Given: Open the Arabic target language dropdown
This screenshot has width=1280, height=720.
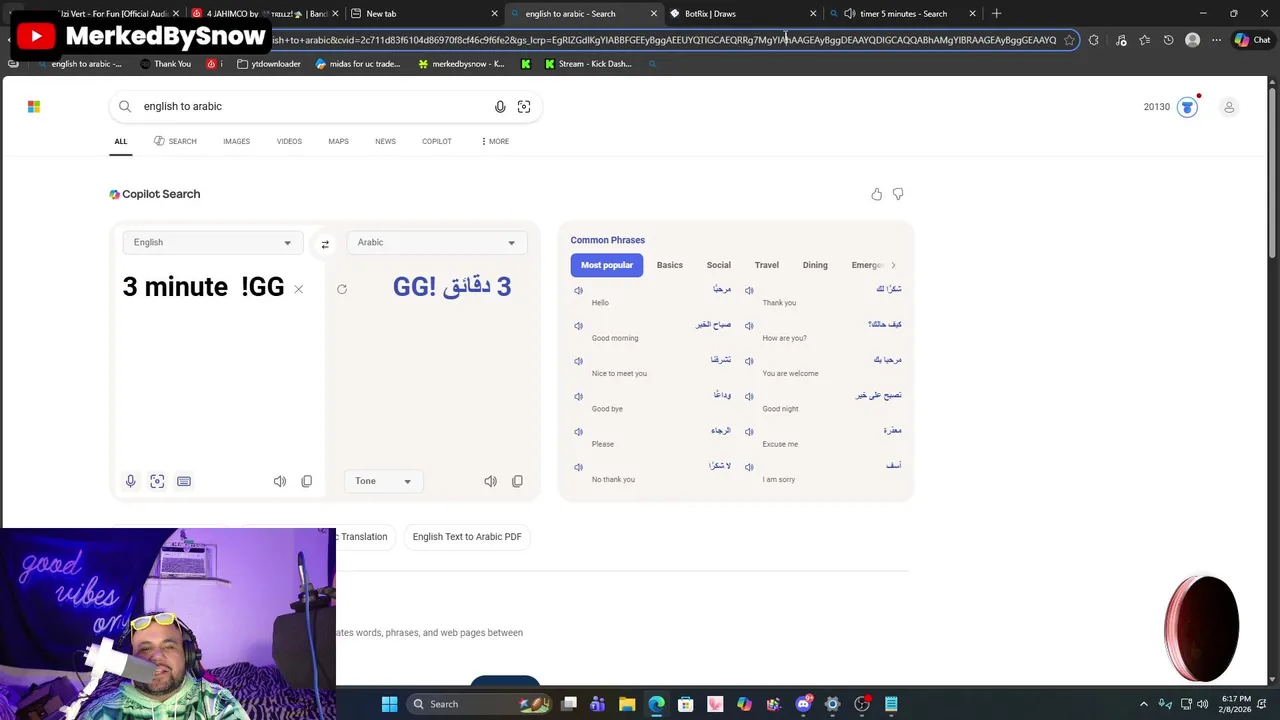Looking at the screenshot, I should click(435, 242).
